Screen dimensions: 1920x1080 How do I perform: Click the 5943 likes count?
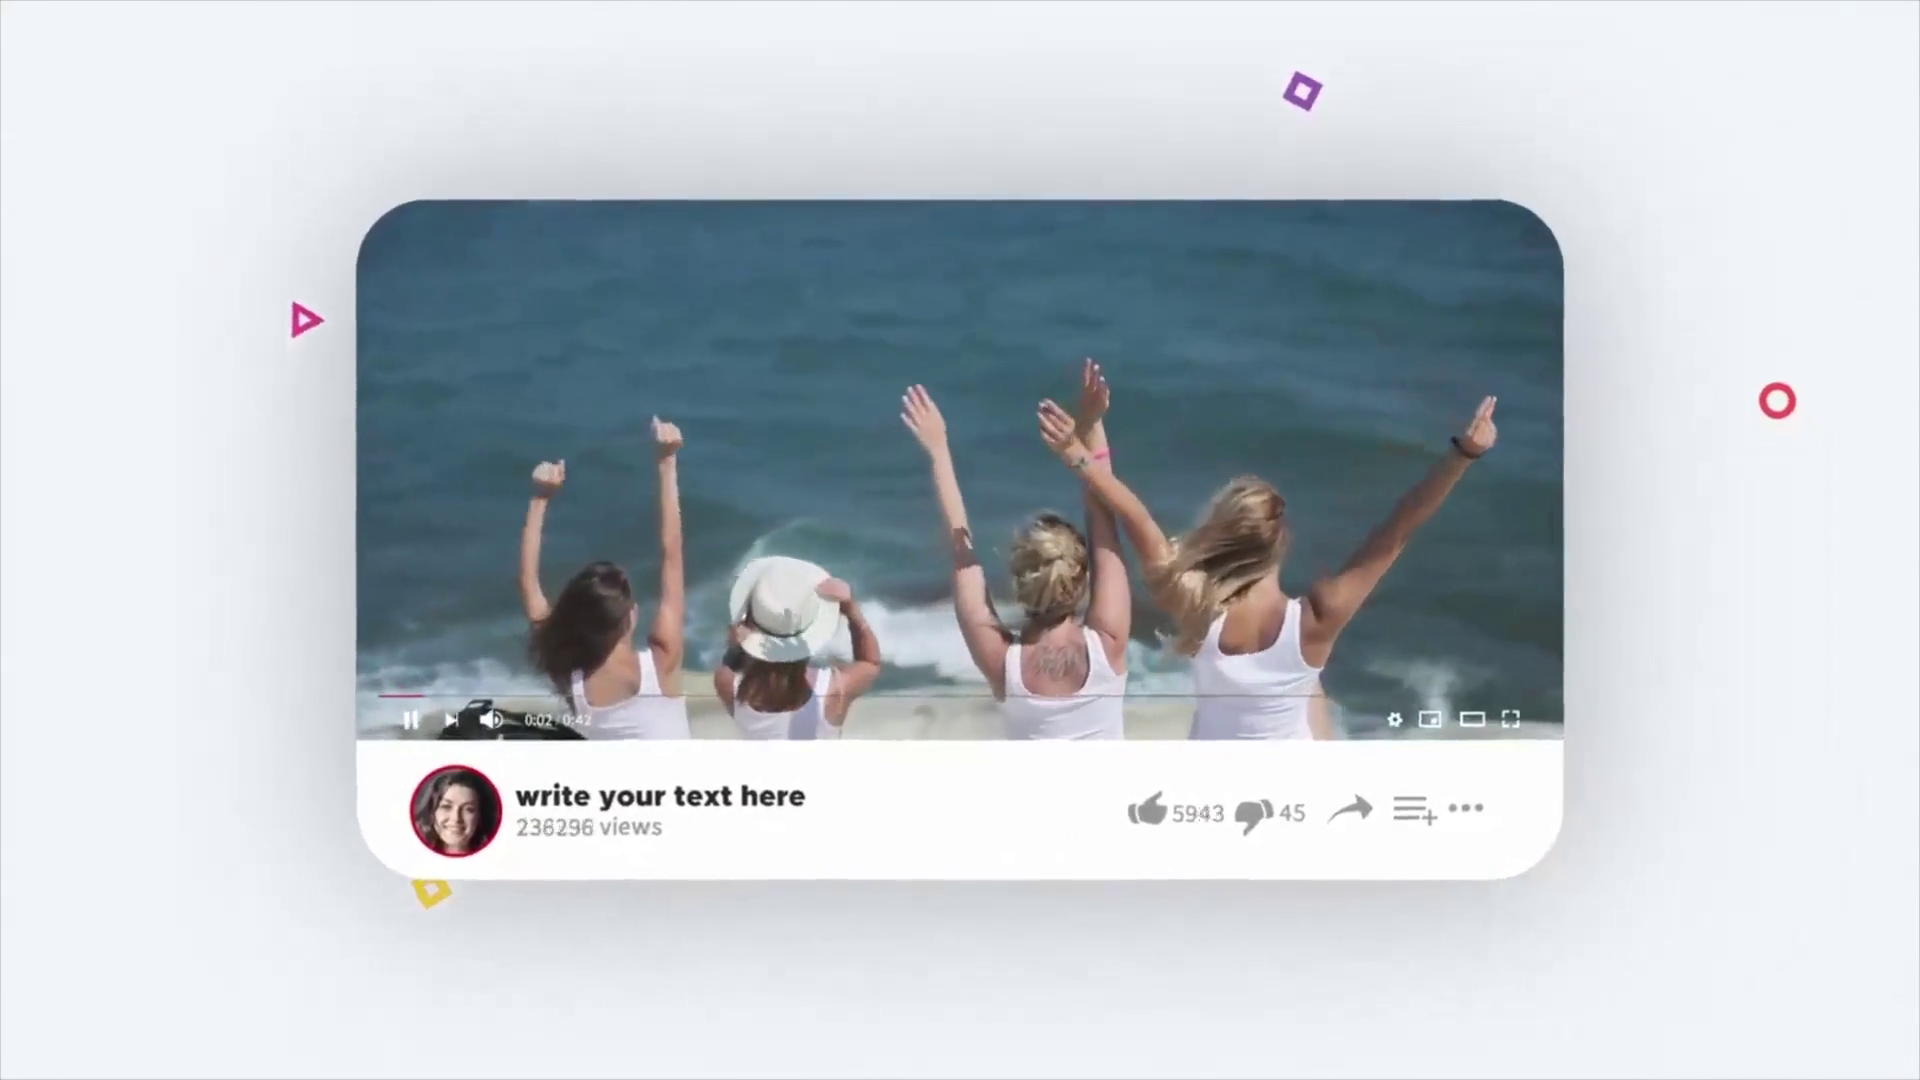point(1198,814)
